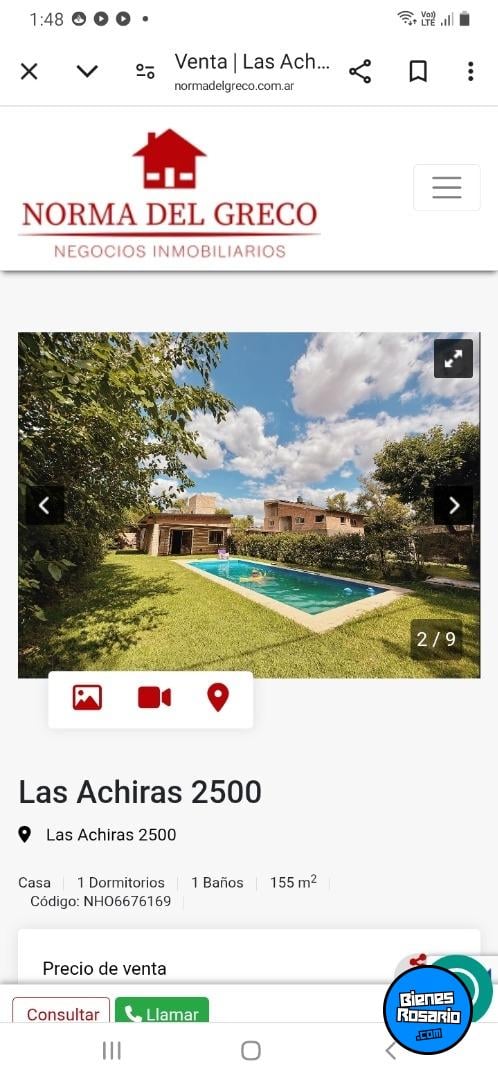Close the browser custom tab
Viewport: 498px width, 1080px height.
tap(29, 71)
